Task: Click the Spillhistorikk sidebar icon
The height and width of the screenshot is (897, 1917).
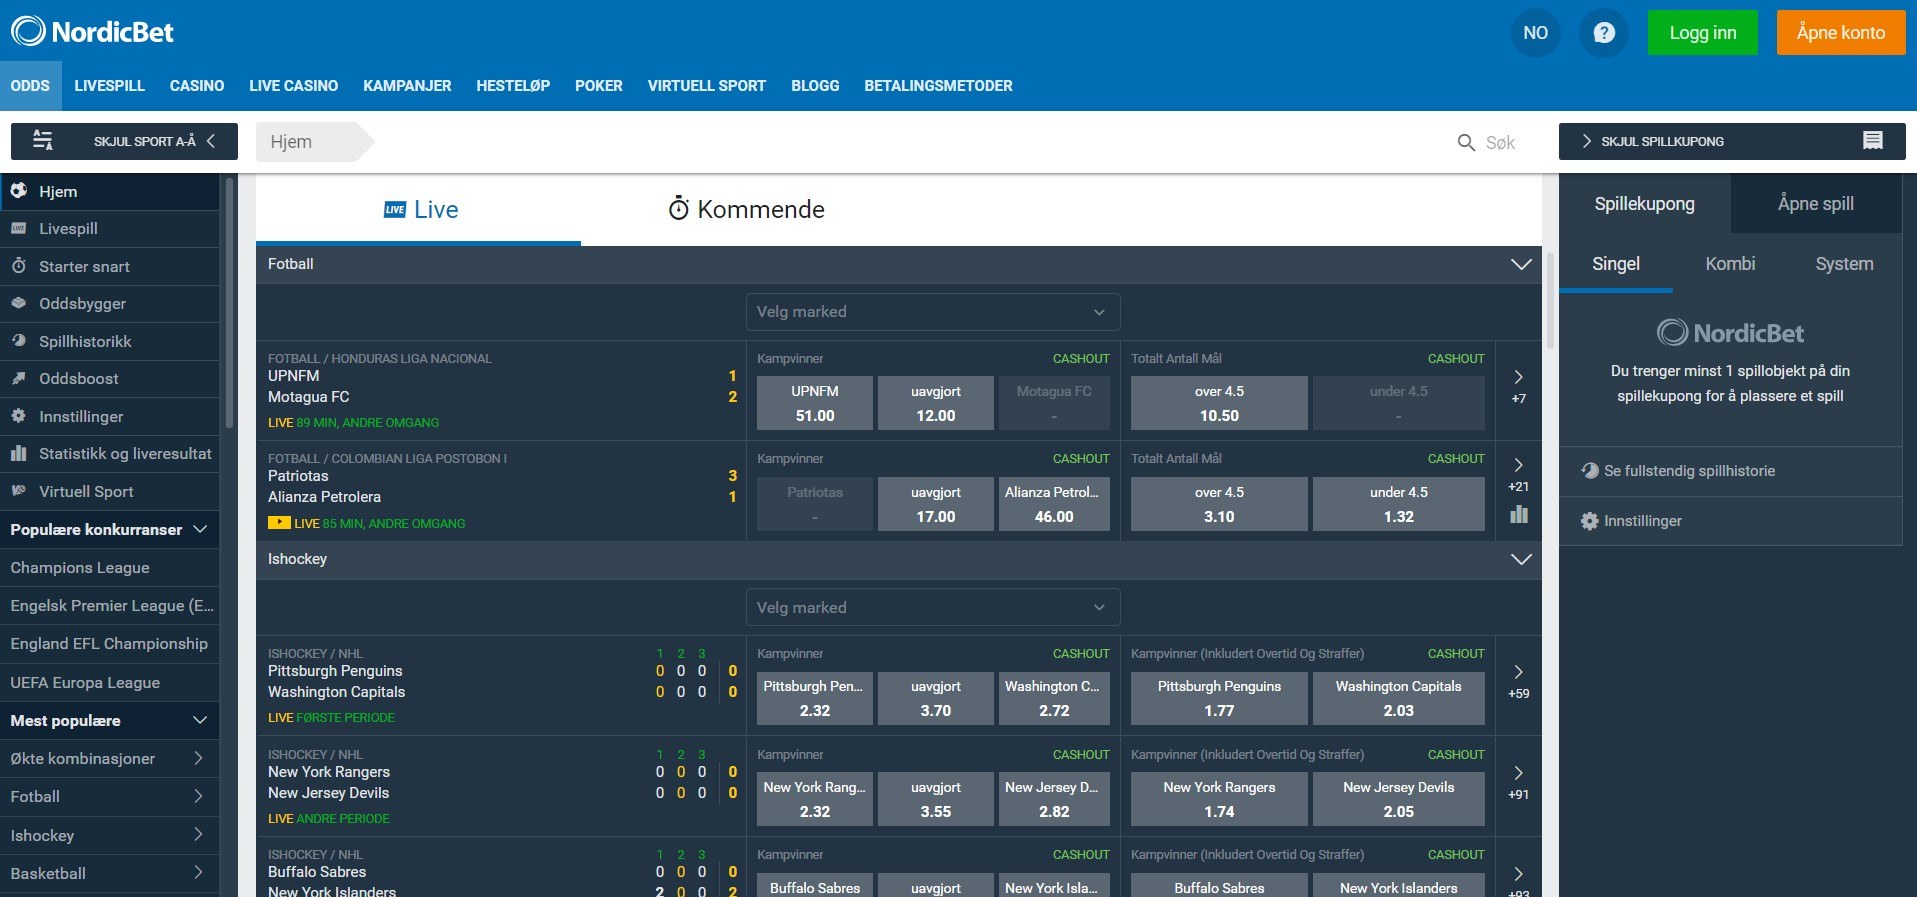Action: (19, 341)
